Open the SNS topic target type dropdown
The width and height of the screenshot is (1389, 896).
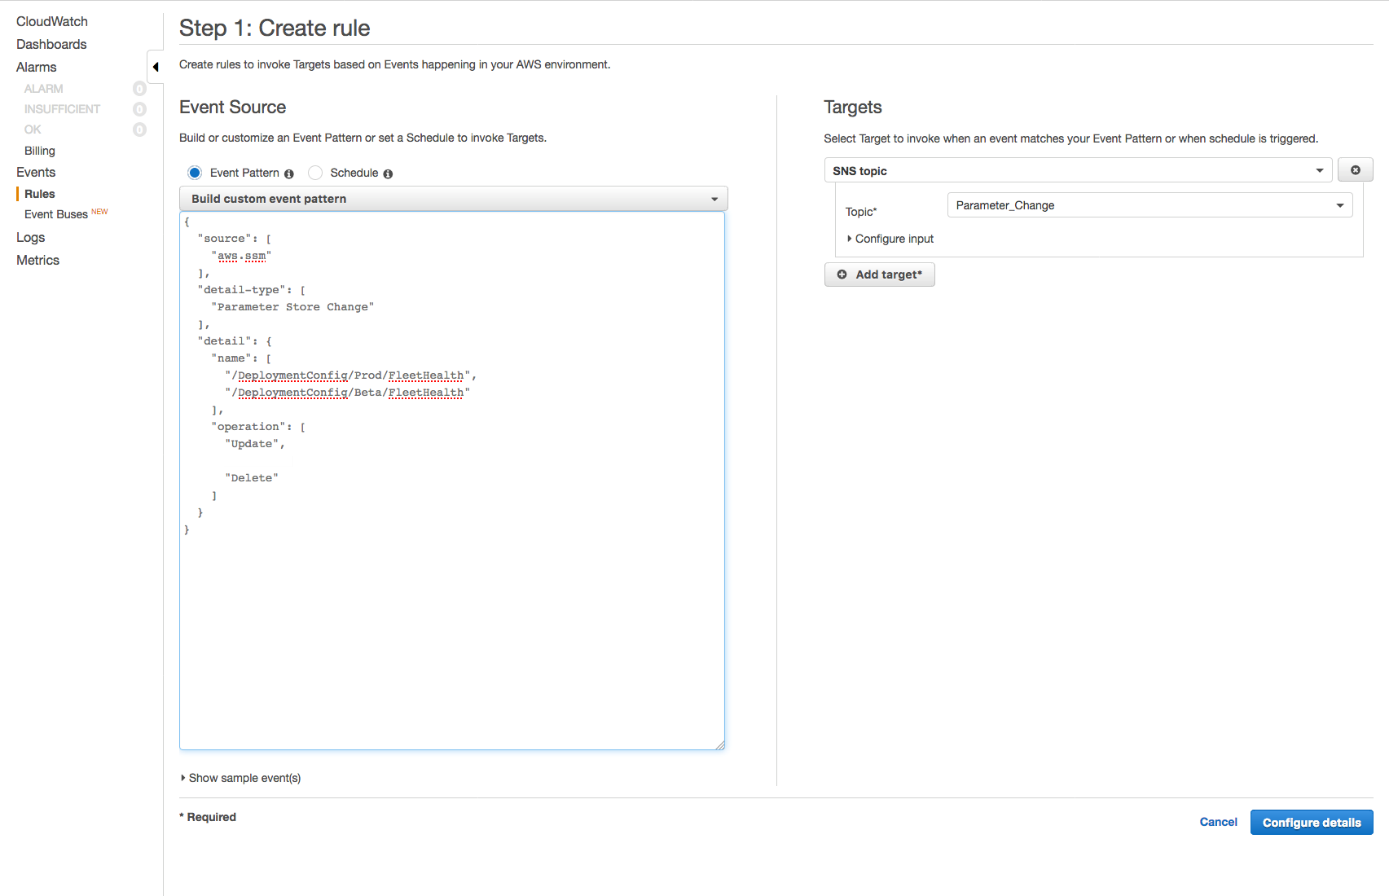coord(1078,170)
